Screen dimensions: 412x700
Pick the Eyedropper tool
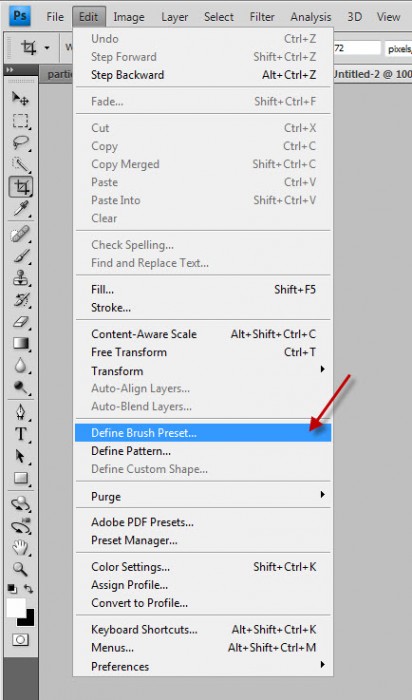coord(20,208)
